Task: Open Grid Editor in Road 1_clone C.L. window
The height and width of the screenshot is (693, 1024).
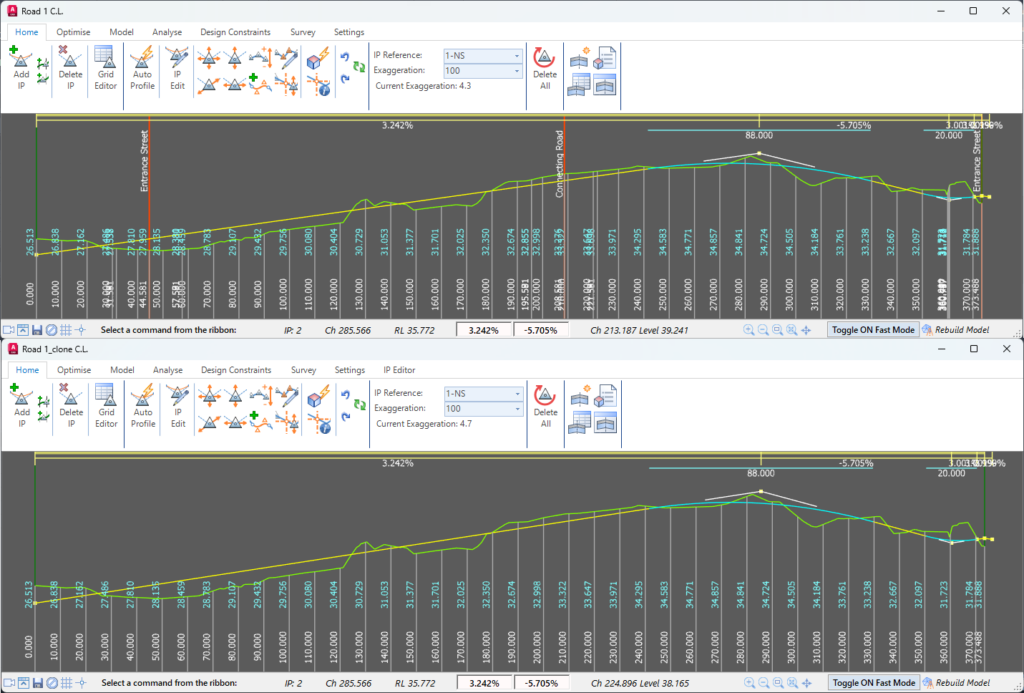Action: (x=106, y=407)
